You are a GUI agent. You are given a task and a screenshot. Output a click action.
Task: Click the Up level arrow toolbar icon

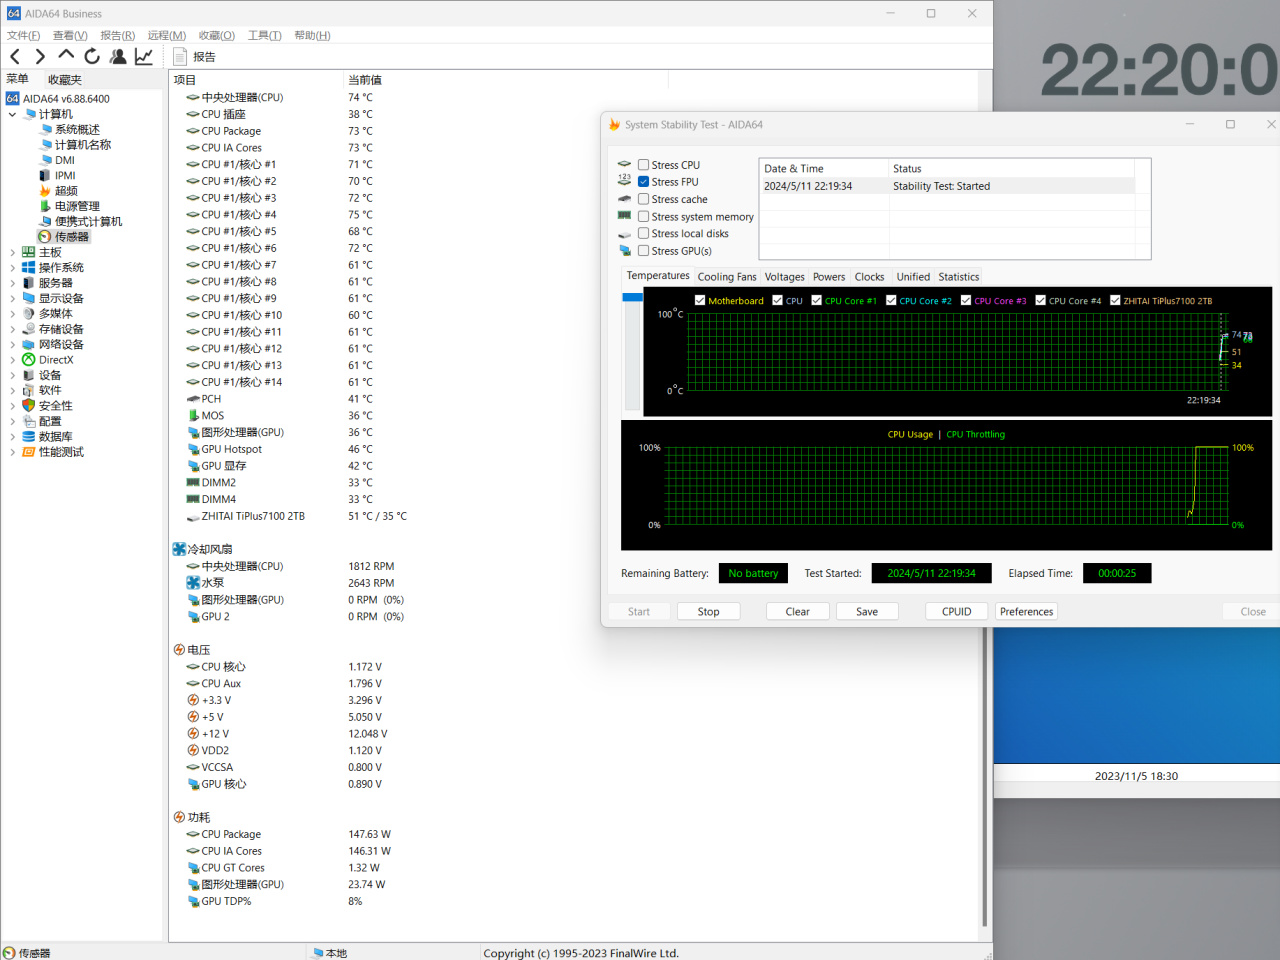tap(66, 56)
